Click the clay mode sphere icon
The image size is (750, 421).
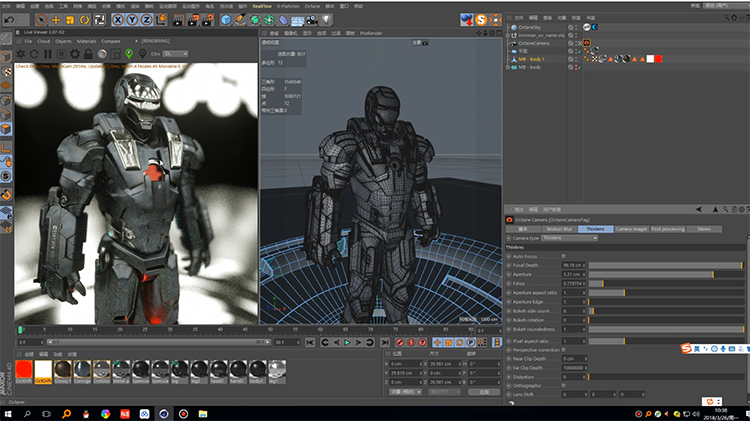(102, 54)
